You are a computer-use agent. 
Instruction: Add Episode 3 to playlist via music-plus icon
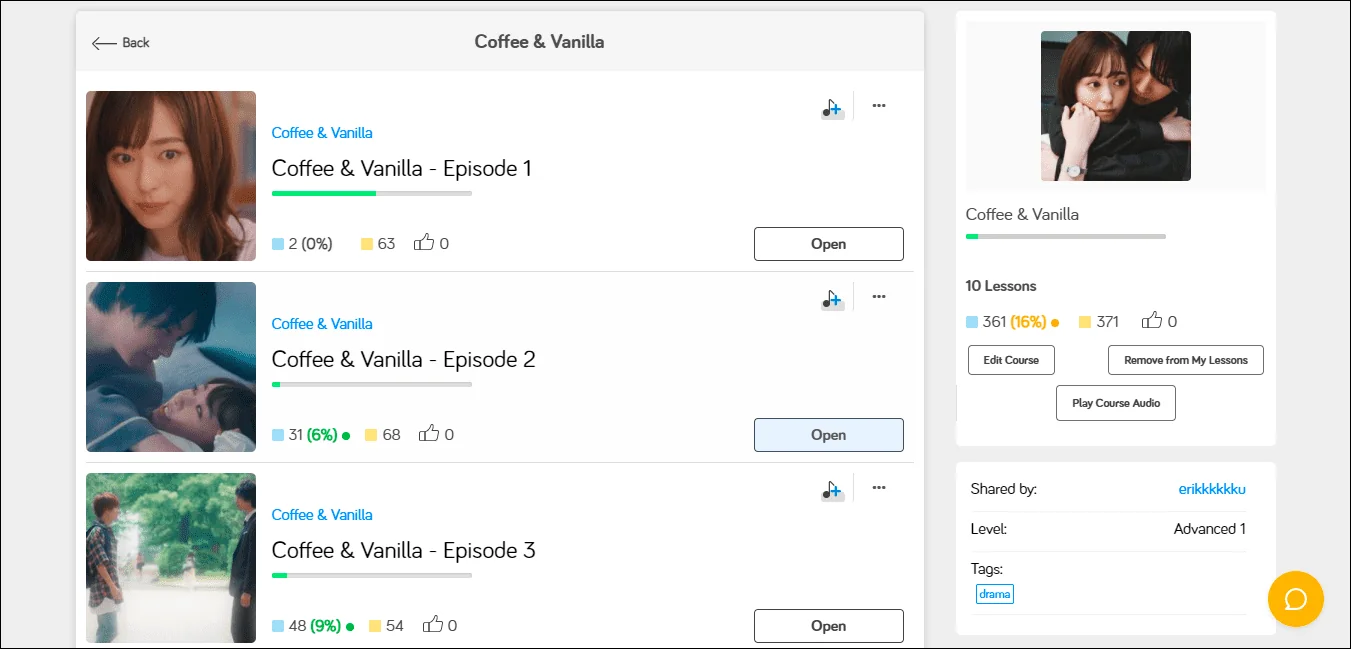(832, 490)
